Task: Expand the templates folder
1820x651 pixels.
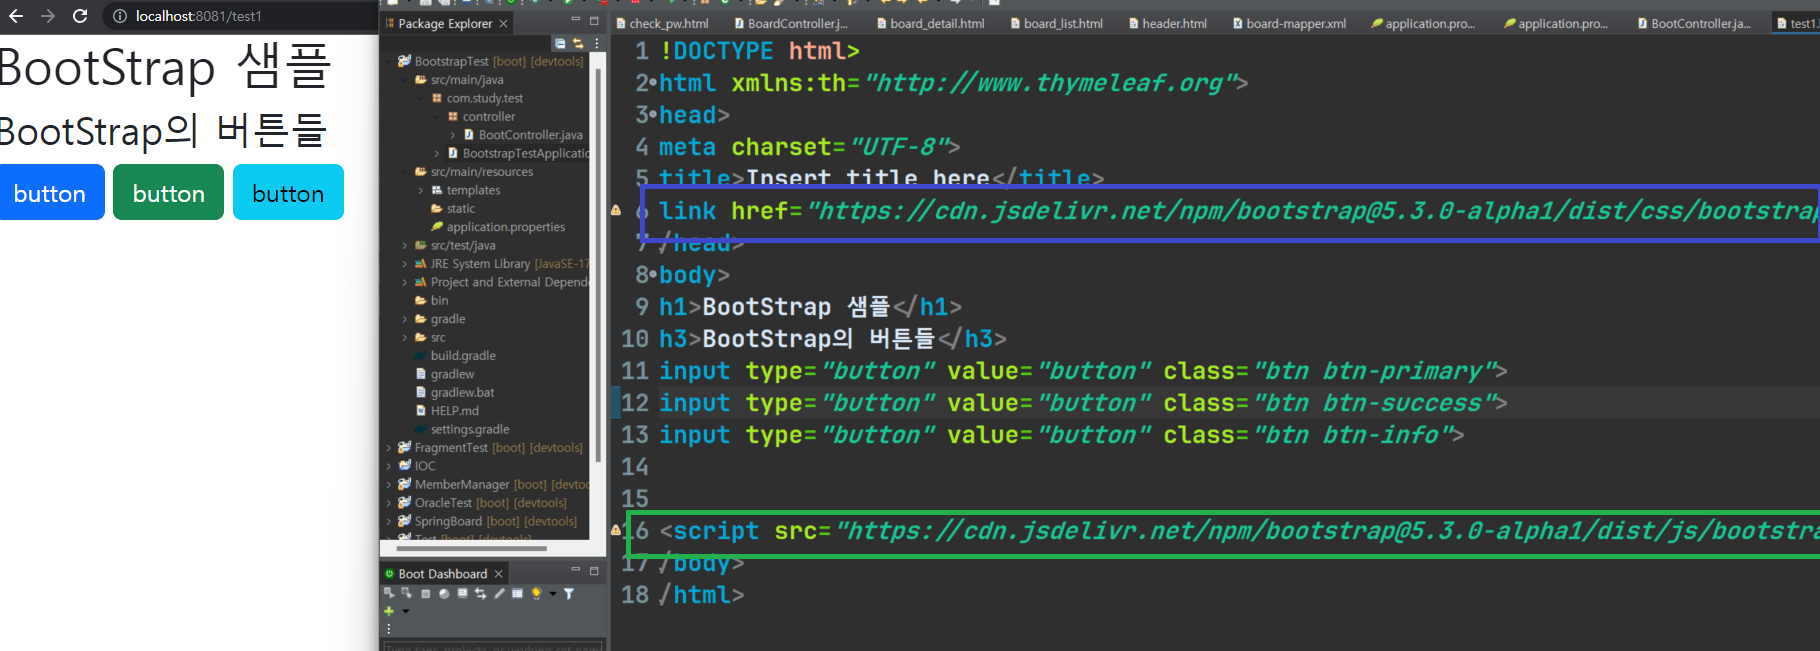Action: click(x=421, y=190)
